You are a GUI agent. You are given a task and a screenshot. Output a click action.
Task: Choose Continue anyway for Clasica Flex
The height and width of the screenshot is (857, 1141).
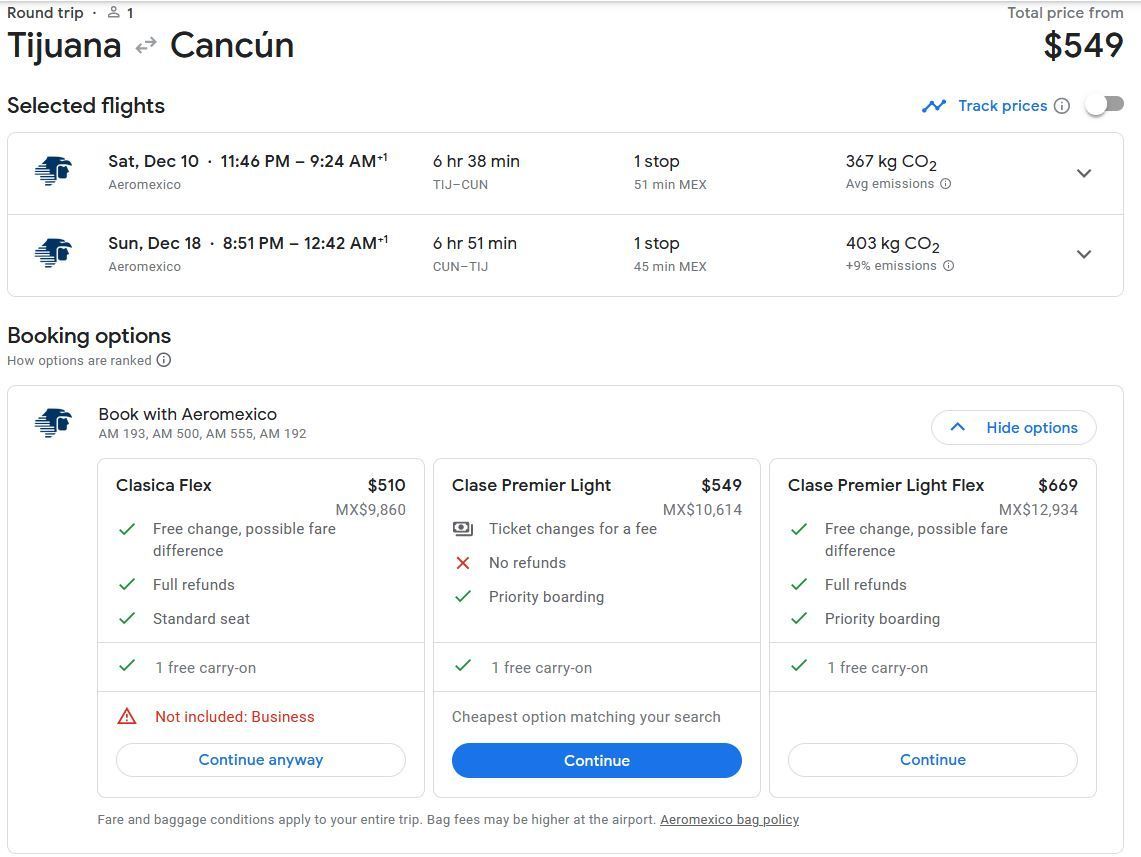tap(261, 760)
